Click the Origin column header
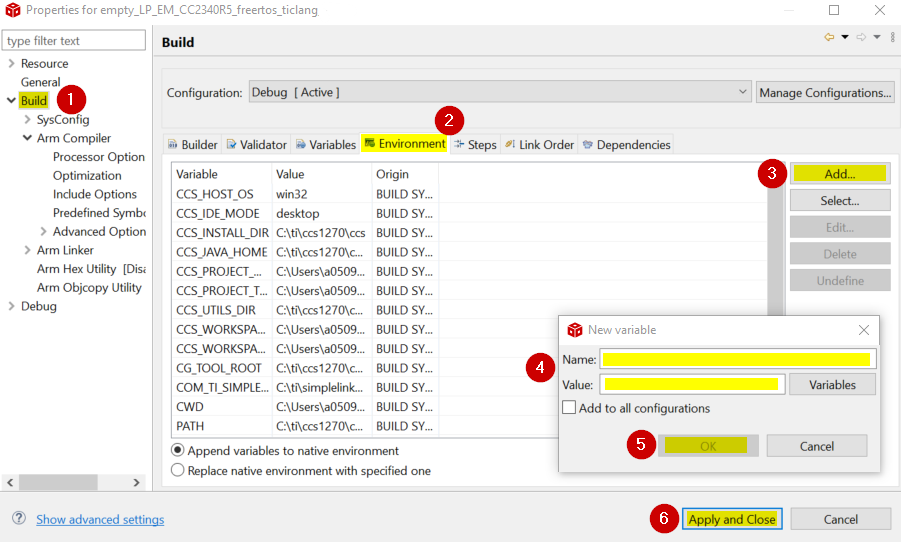This screenshot has width=901, height=542. point(405,174)
